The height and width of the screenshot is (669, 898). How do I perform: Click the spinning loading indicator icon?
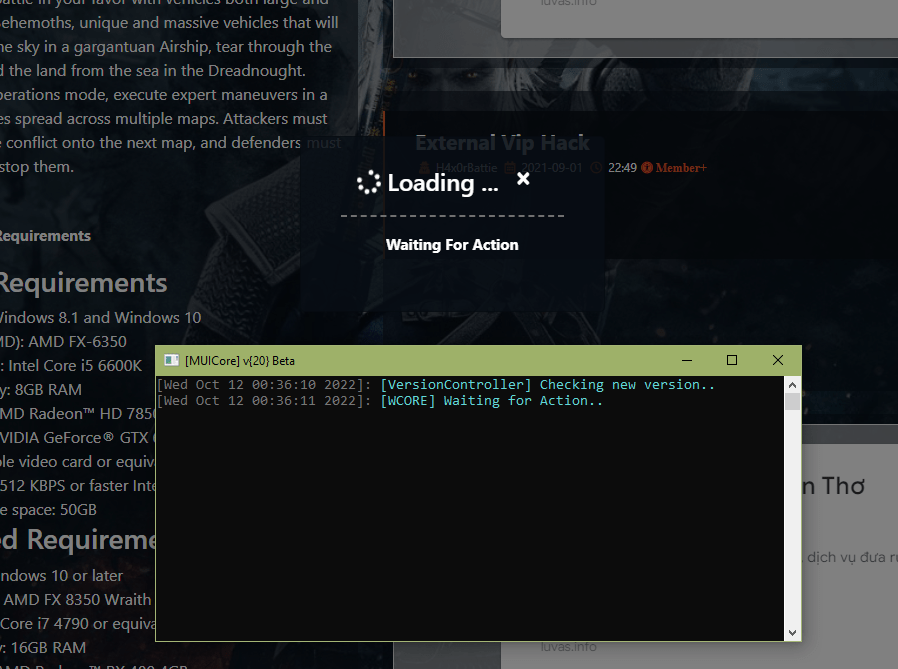point(369,182)
